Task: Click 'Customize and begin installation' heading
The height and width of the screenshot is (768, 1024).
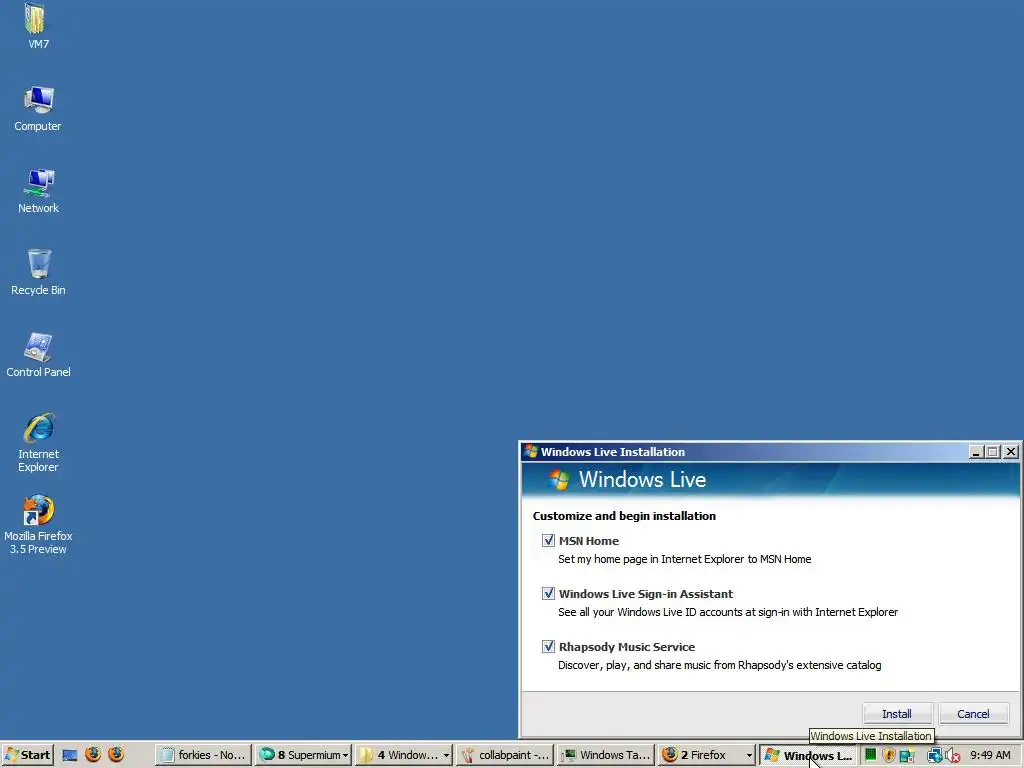Action: tap(624, 516)
